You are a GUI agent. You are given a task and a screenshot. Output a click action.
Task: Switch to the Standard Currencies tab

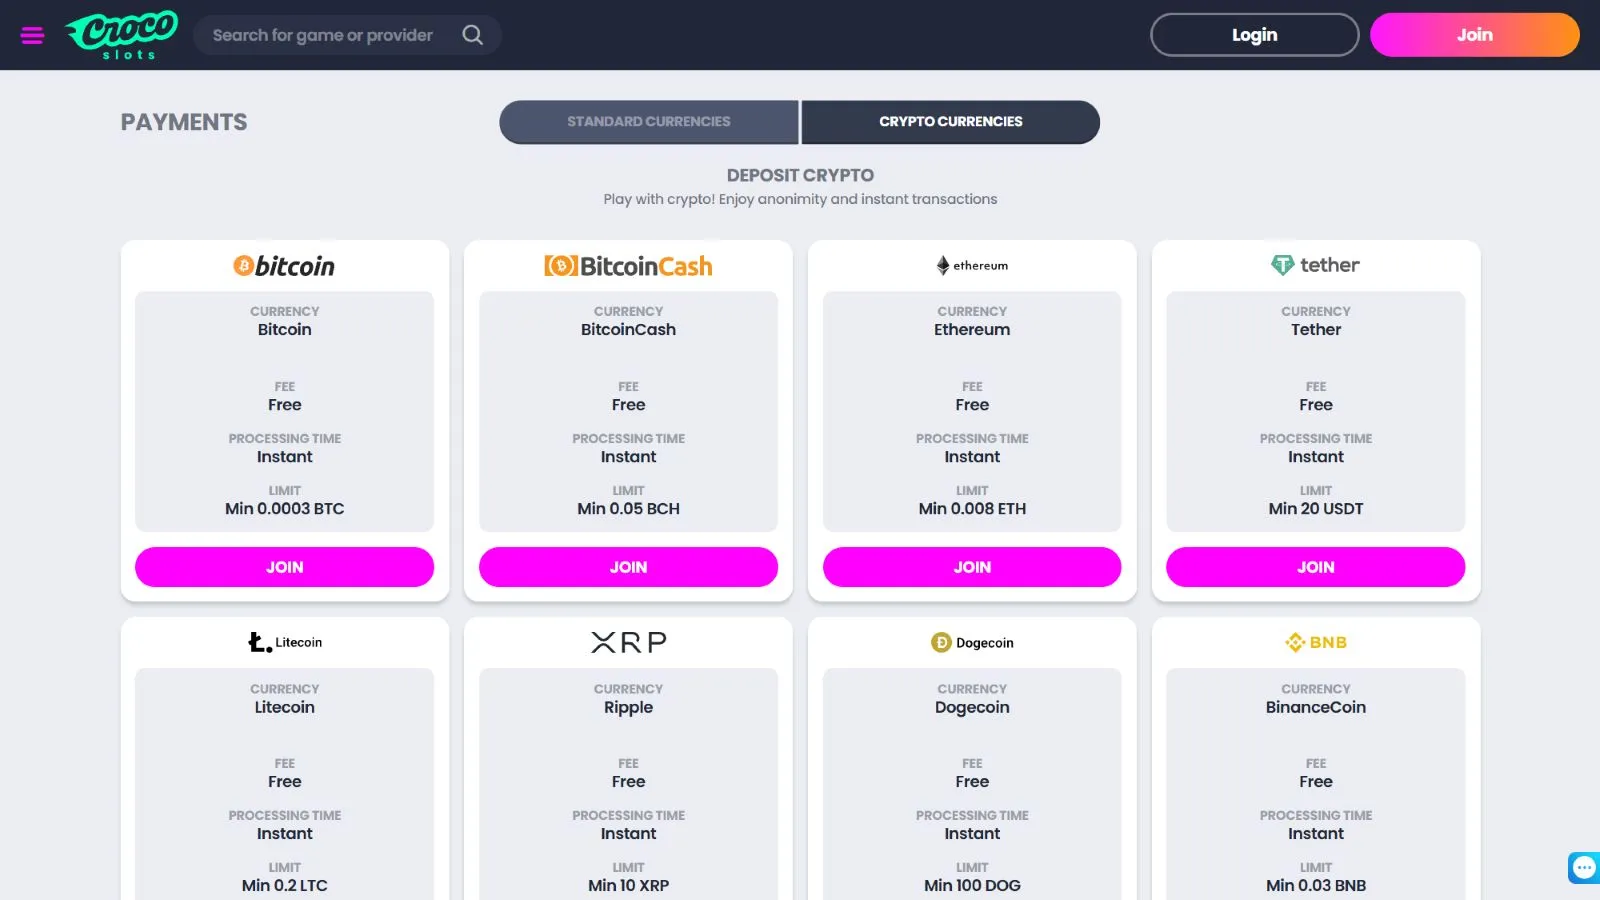click(649, 122)
